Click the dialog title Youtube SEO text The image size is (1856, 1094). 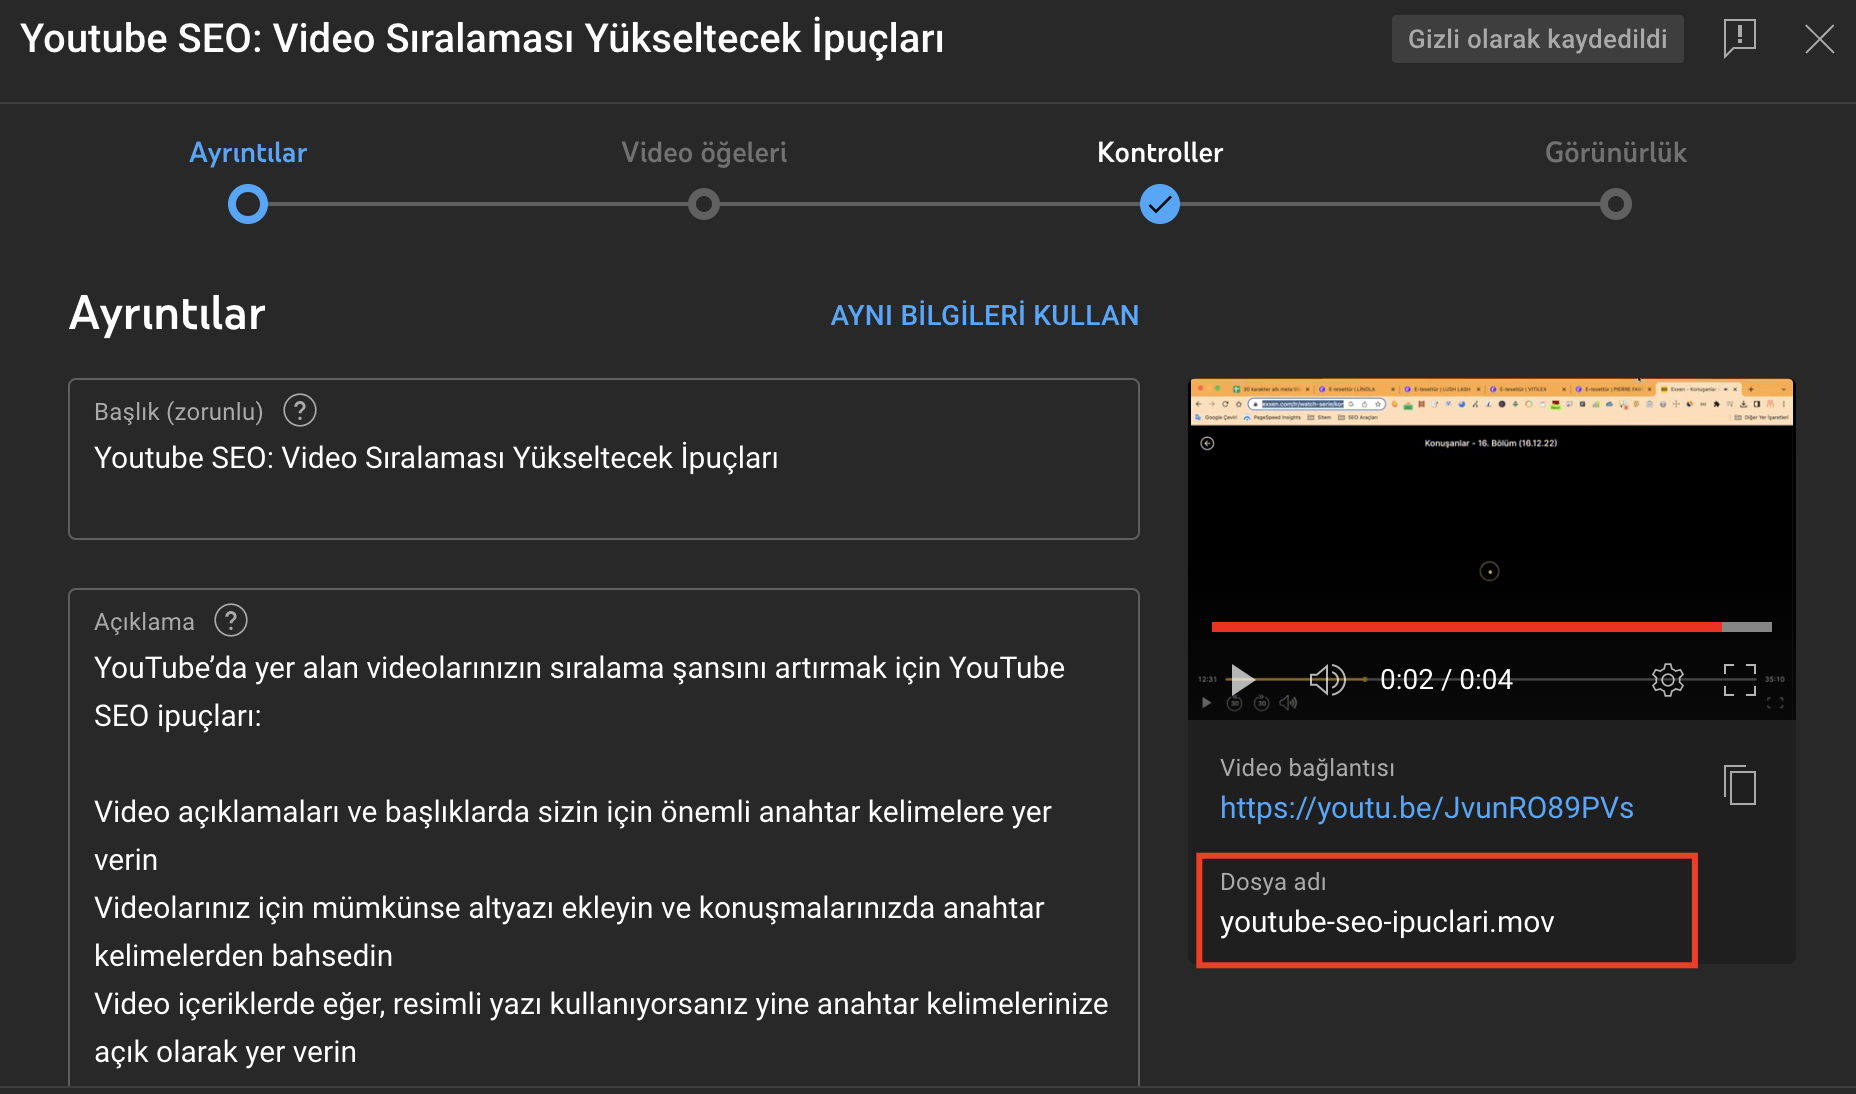482,39
